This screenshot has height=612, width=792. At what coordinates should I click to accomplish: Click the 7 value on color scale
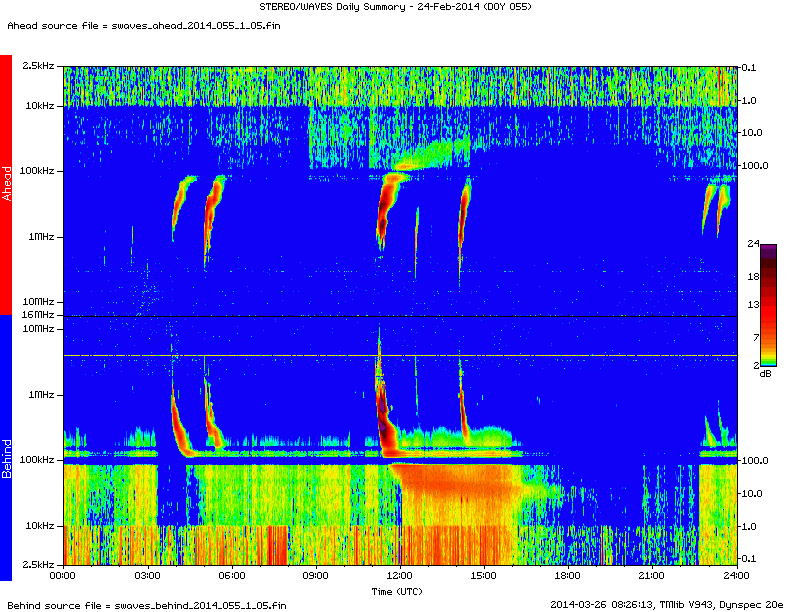(756, 337)
